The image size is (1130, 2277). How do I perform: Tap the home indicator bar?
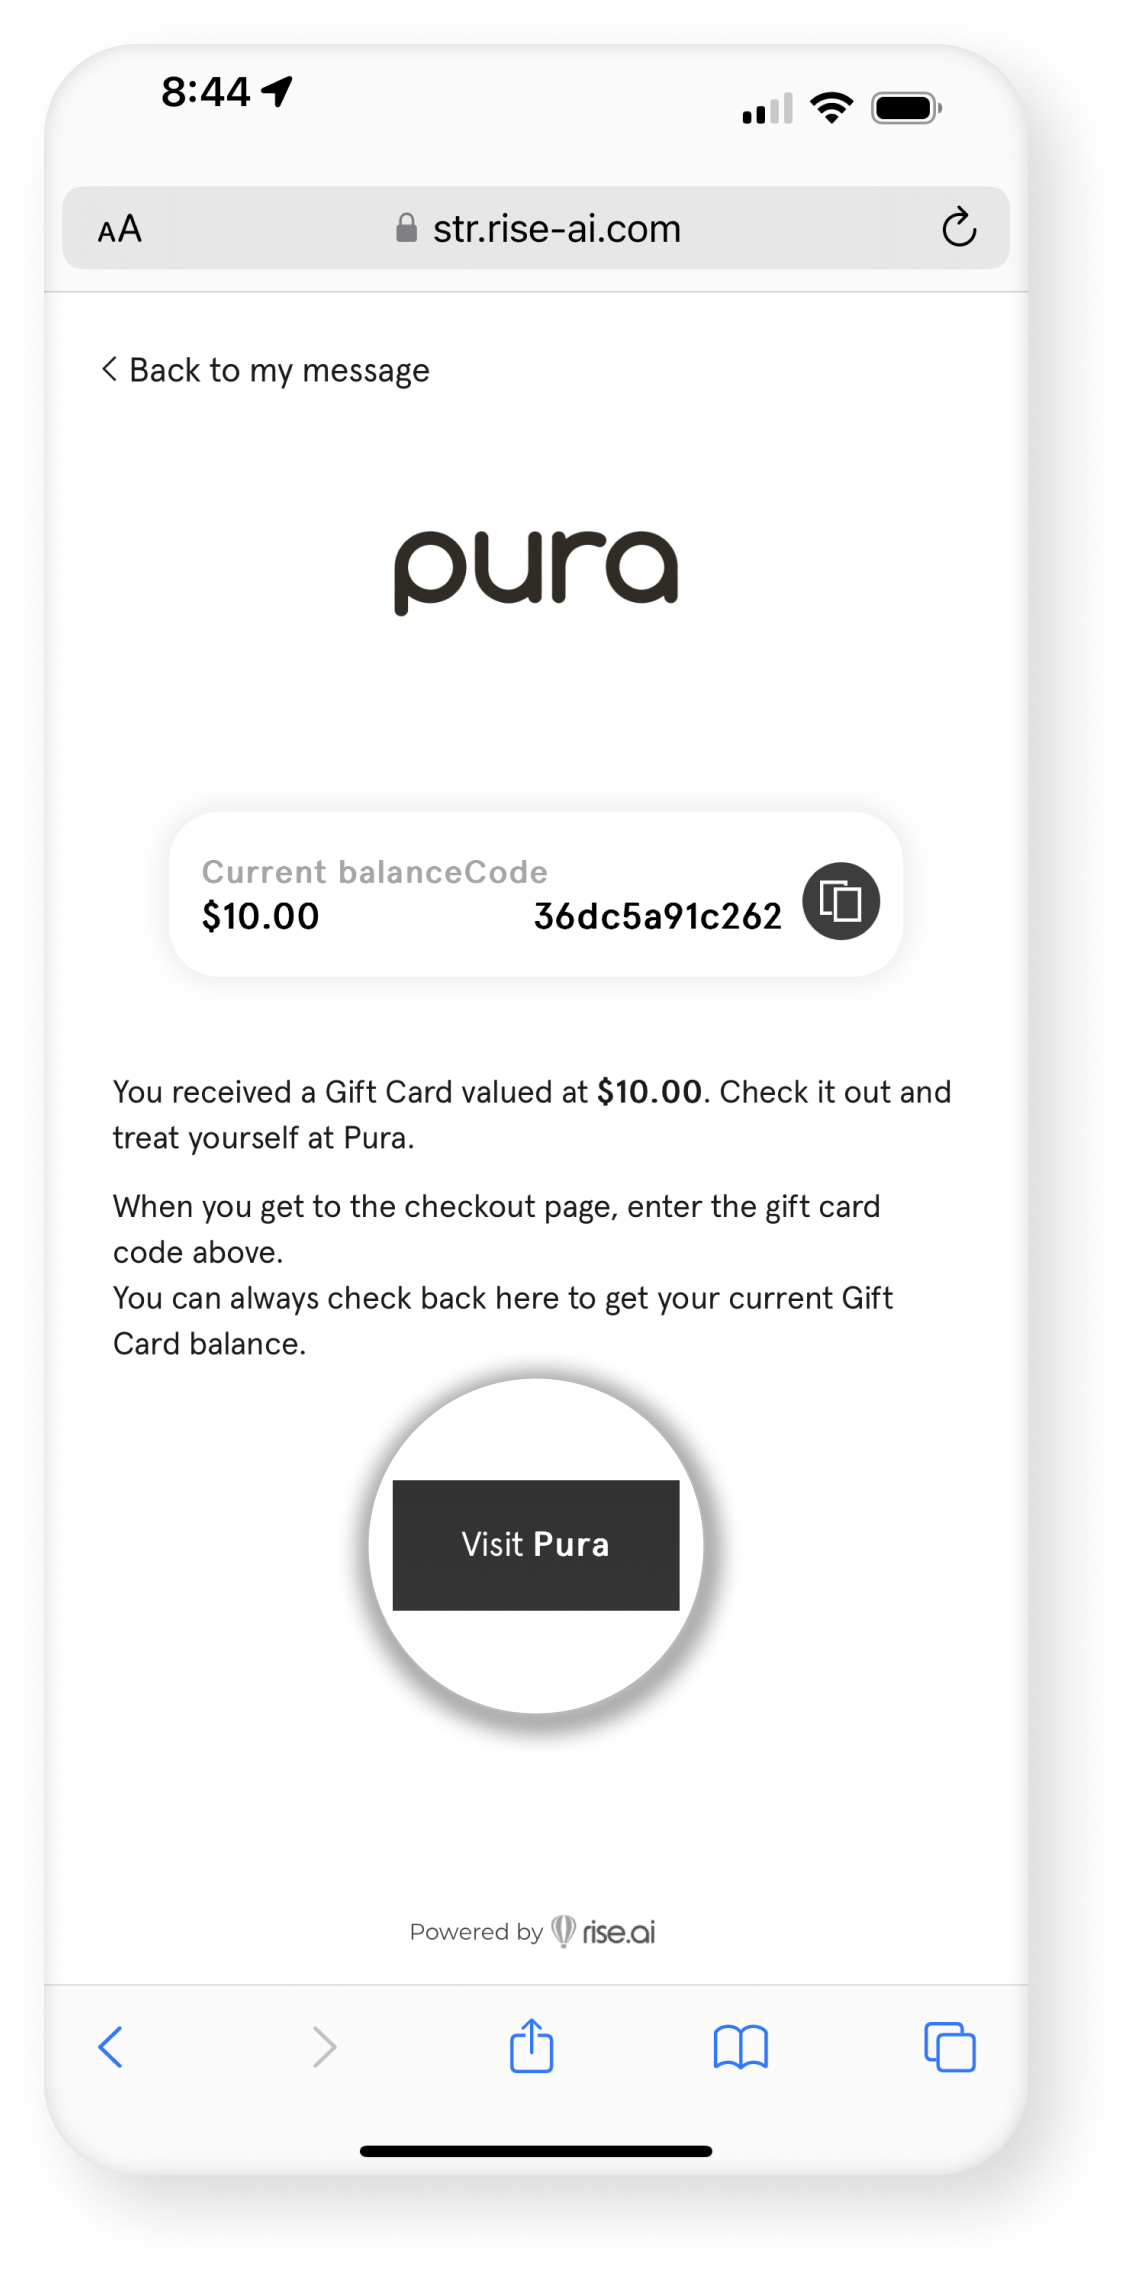535,2150
